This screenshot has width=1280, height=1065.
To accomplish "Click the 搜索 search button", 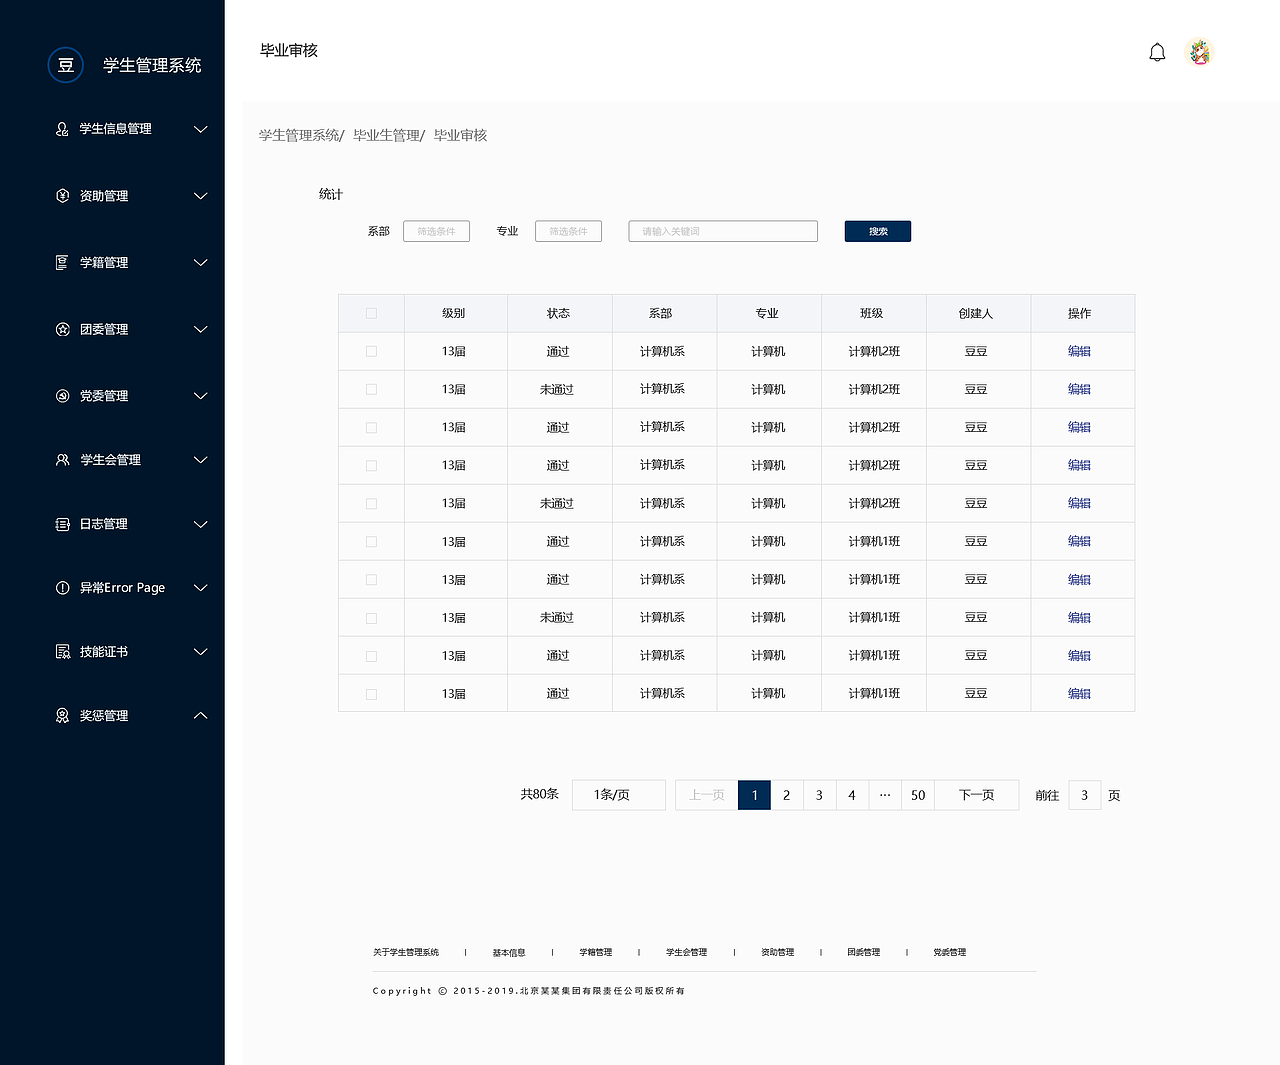I will [x=877, y=231].
